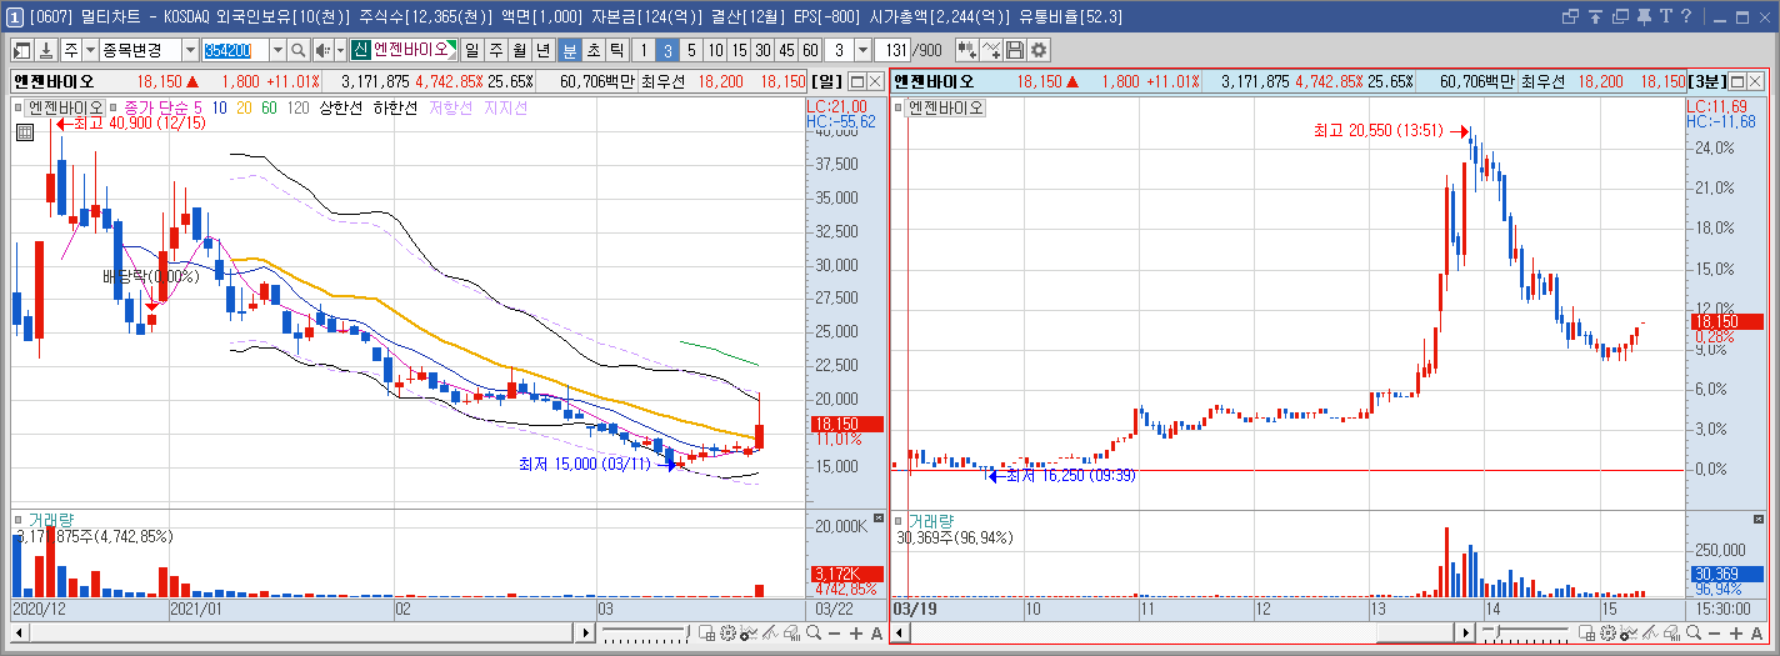Click the font size T icon in title bar
Viewport: 1780px width, 656px height.
pos(1666,17)
